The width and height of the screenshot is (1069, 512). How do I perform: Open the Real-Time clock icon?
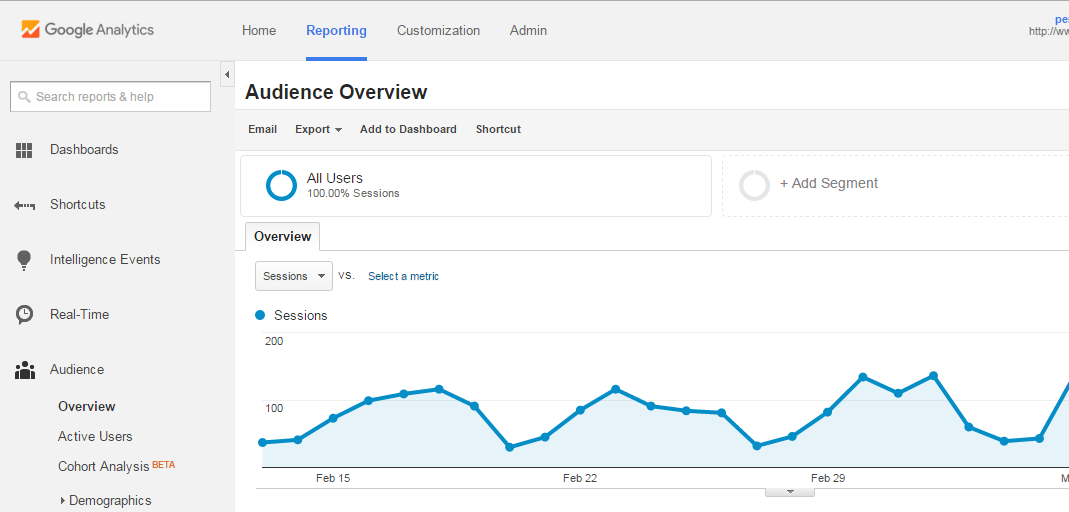coord(25,315)
